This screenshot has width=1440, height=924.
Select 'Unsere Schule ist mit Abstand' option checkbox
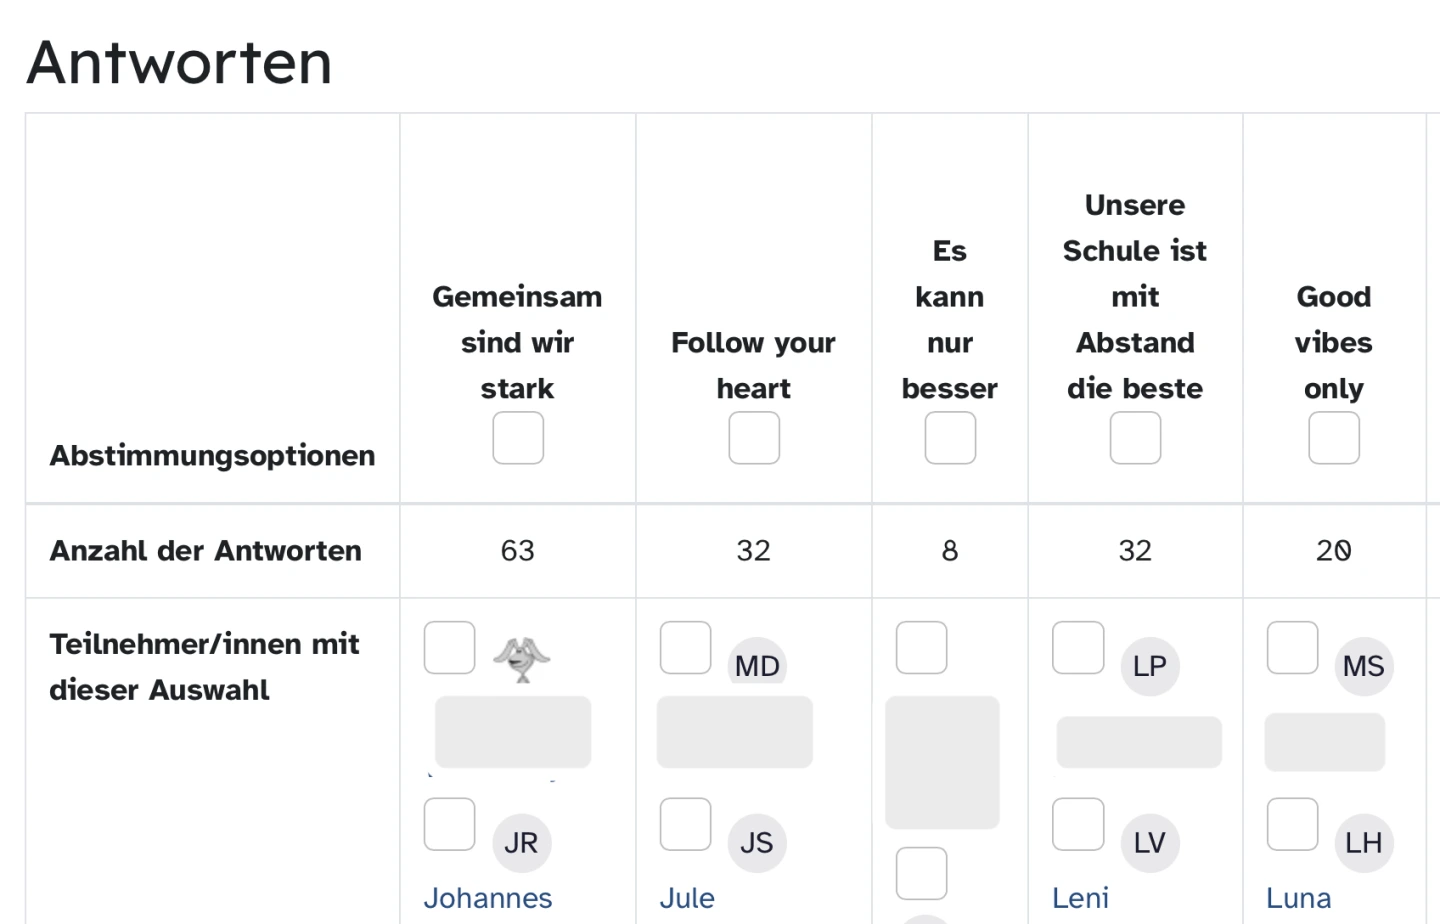(x=1135, y=438)
